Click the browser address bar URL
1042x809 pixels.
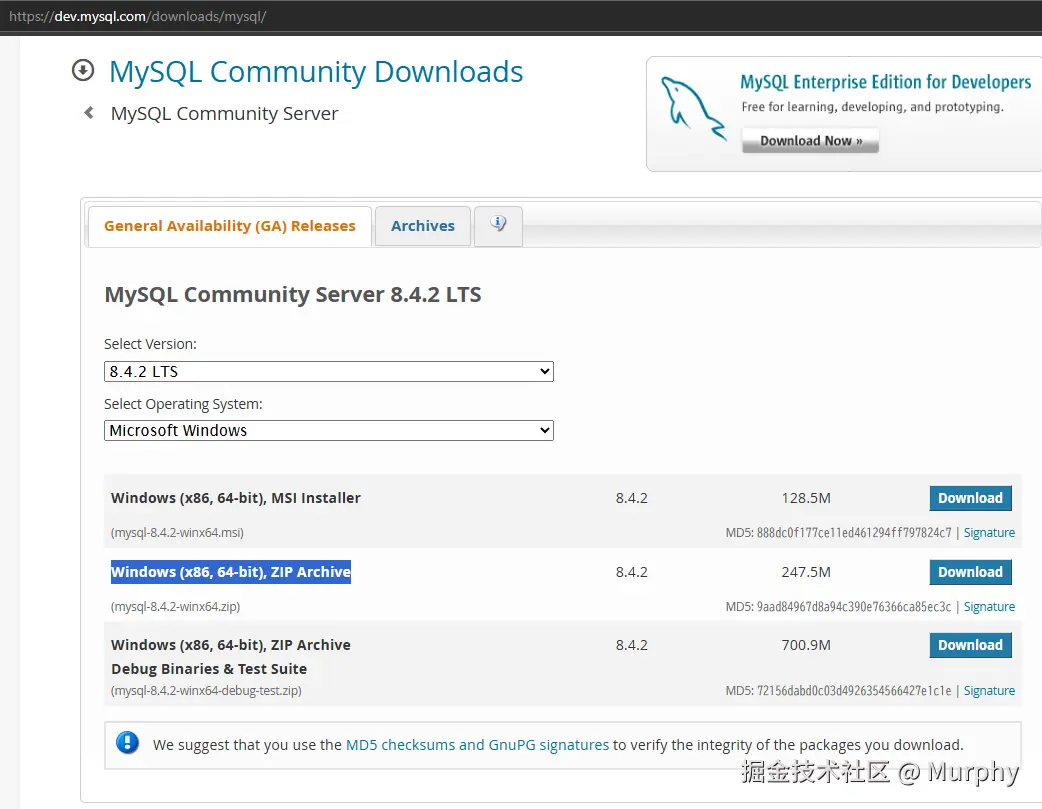pos(138,17)
